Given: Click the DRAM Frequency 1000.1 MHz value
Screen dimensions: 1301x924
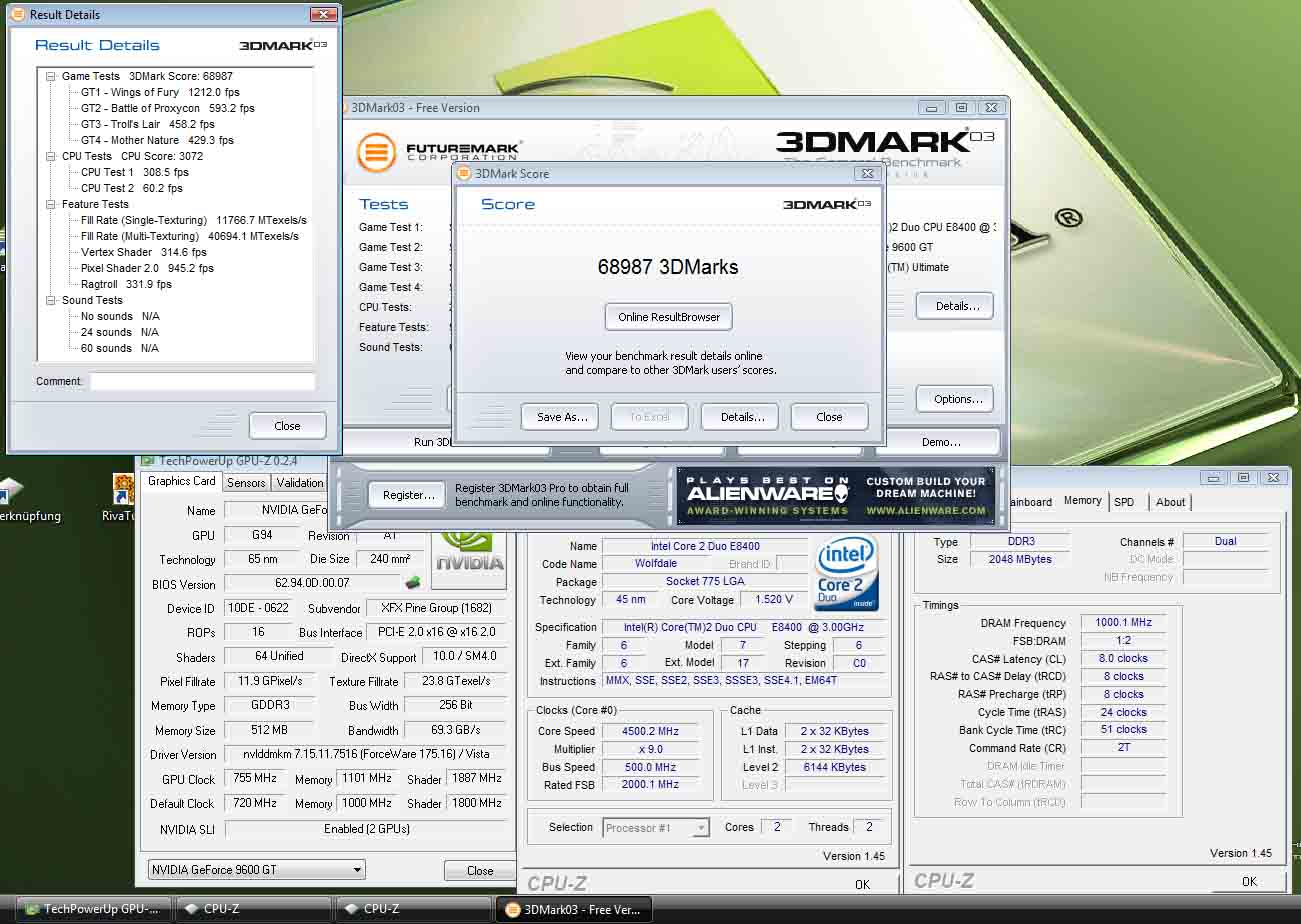Looking at the screenshot, I should pyautogui.click(x=1123, y=622).
